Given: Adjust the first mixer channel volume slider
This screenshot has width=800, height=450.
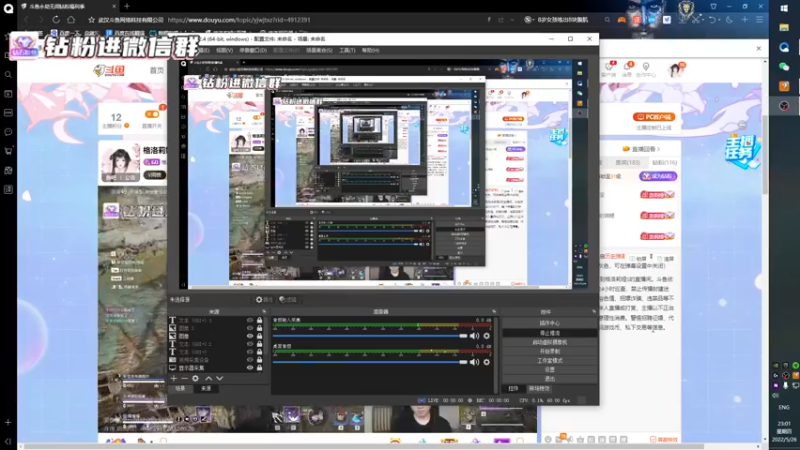Looking at the screenshot, I should point(370,336).
